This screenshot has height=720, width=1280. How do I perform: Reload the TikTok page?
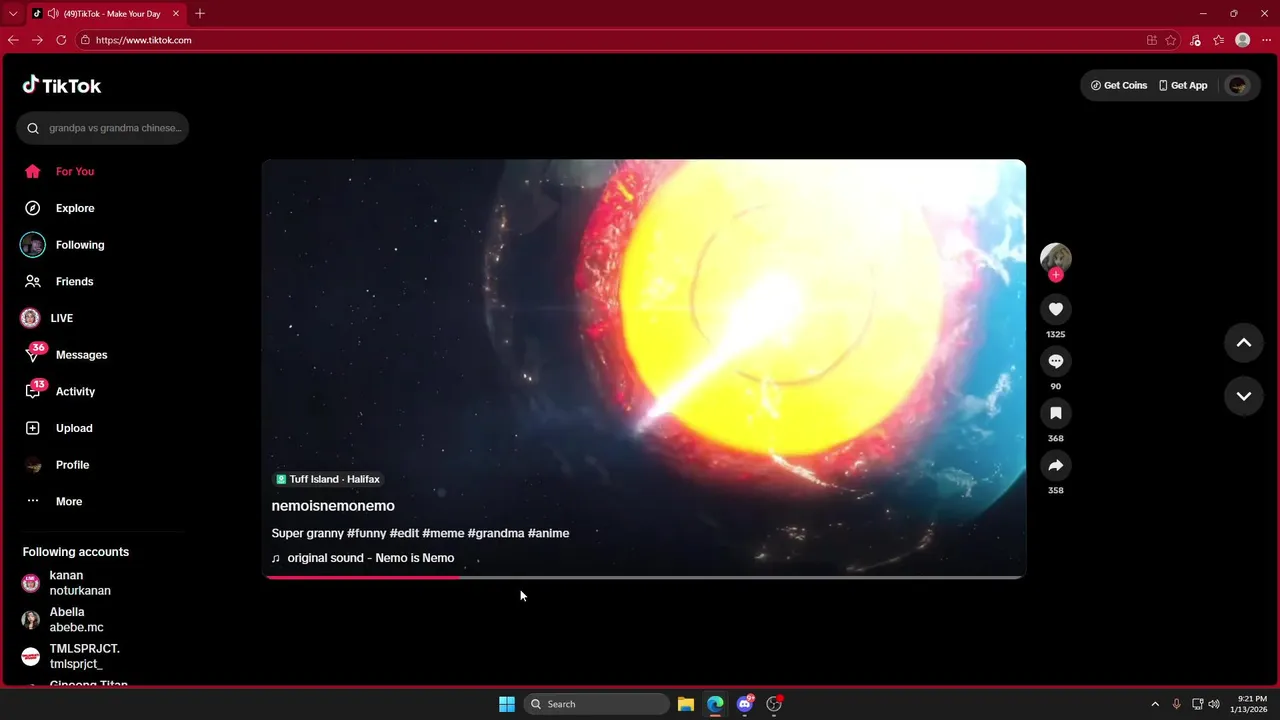click(x=61, y=40)
